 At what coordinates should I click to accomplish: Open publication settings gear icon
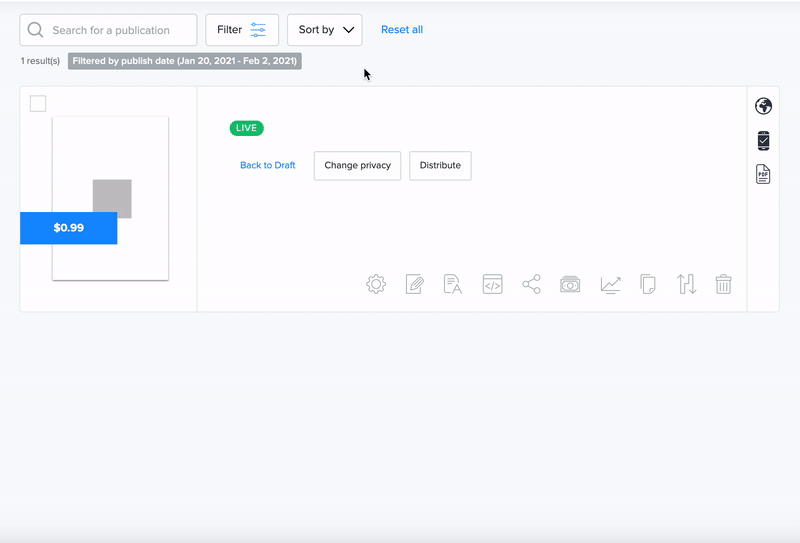376,284
